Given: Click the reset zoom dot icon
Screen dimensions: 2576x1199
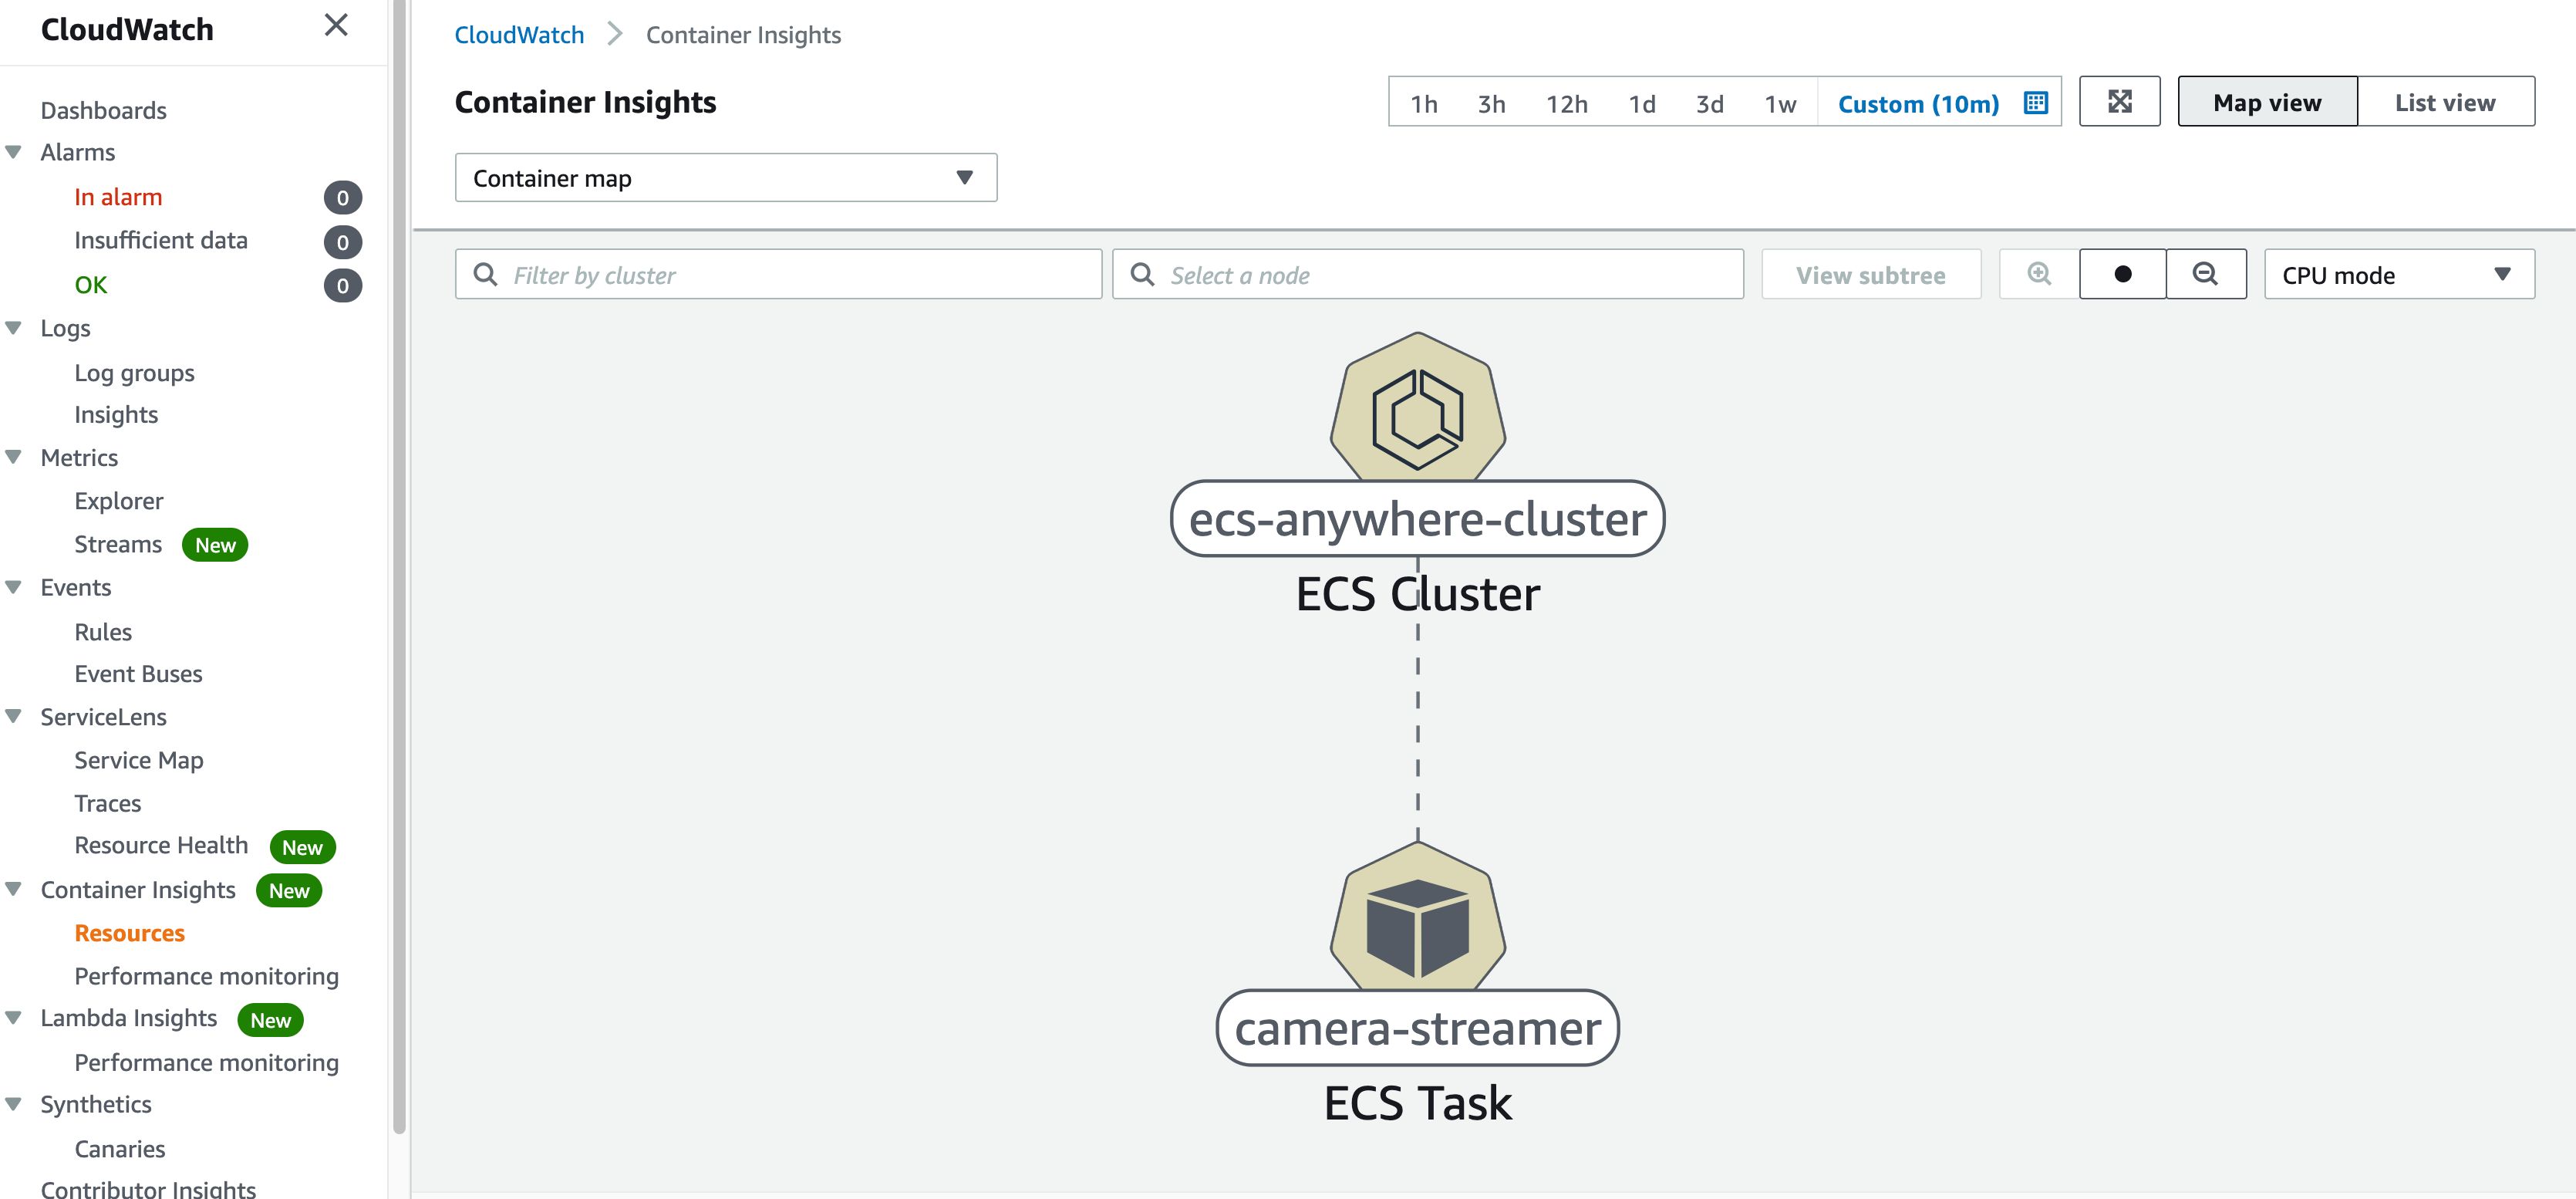Looking at the screenshot, I should point(2122,274).
